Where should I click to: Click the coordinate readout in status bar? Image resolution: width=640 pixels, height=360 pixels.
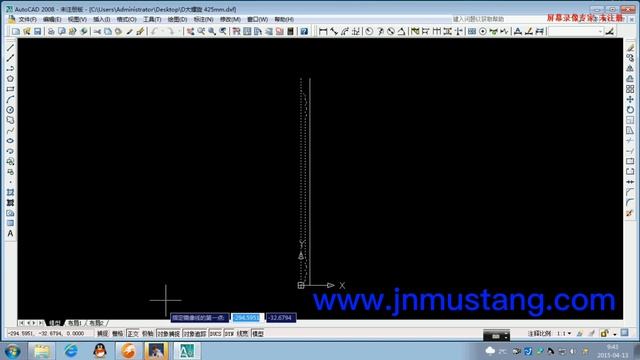tap(46, 333)
